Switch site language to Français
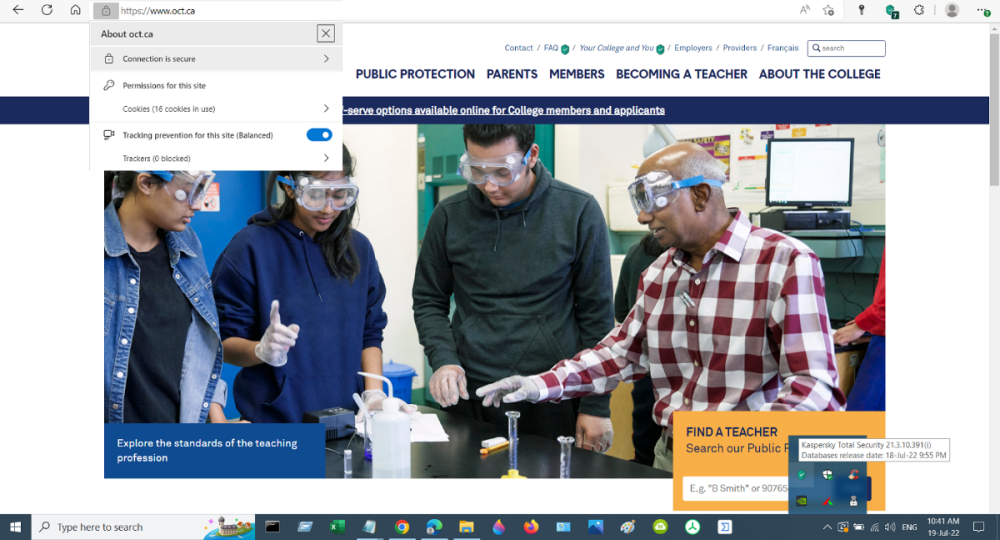Image resolution: width=1000 pixels, height=540 pixels. tap(783, 48)
